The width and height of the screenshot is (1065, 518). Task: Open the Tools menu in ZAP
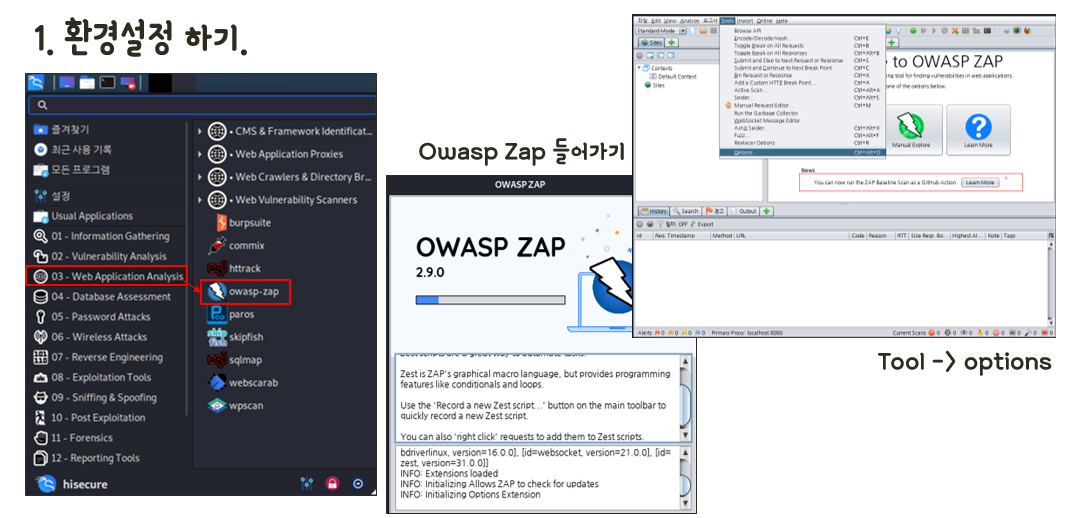728,21
